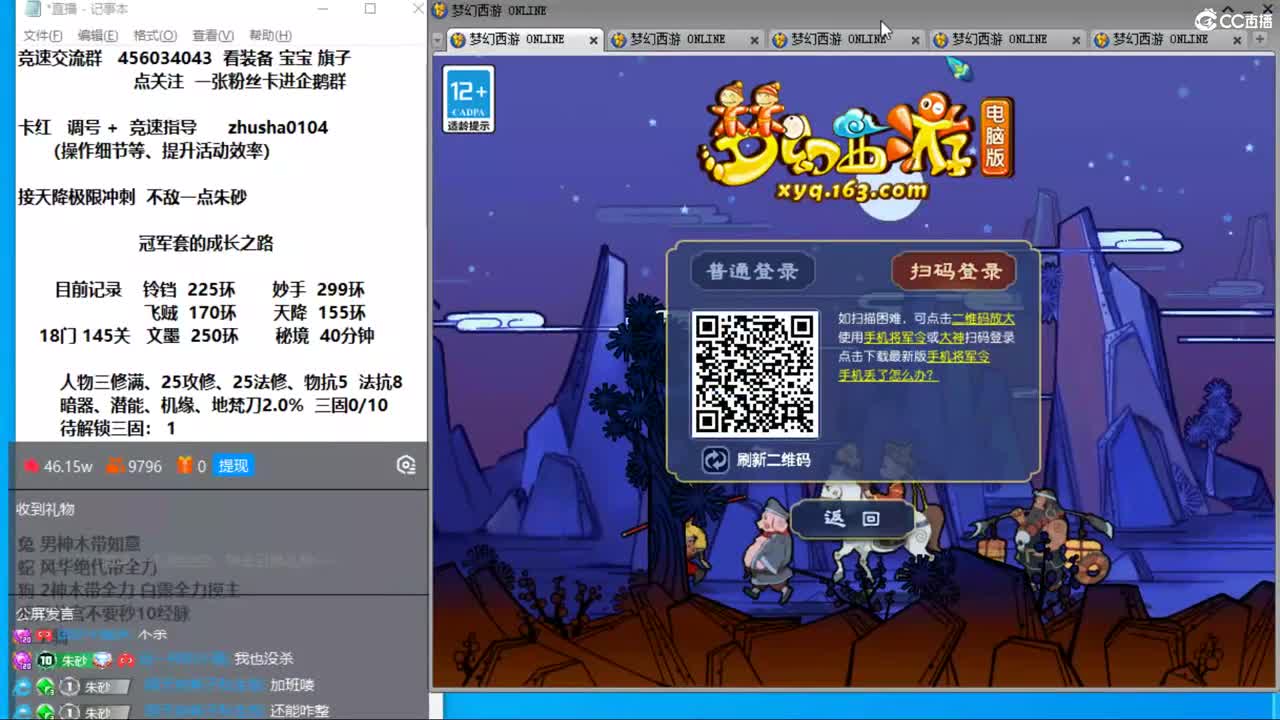The height and width of the screenshot is (720, 1280).
Task: Click the 大神 scan login link
Action: pyautogui.click(x=951, y=338)
